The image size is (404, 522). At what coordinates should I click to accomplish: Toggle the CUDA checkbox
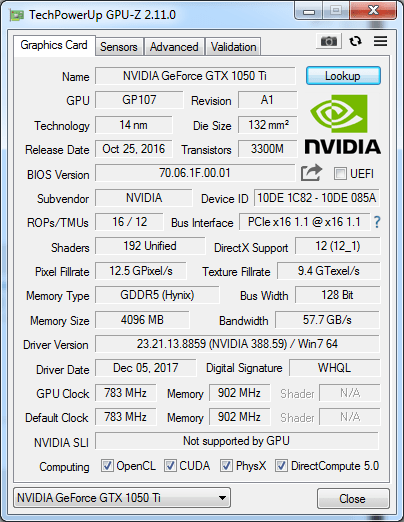[170, 466]
